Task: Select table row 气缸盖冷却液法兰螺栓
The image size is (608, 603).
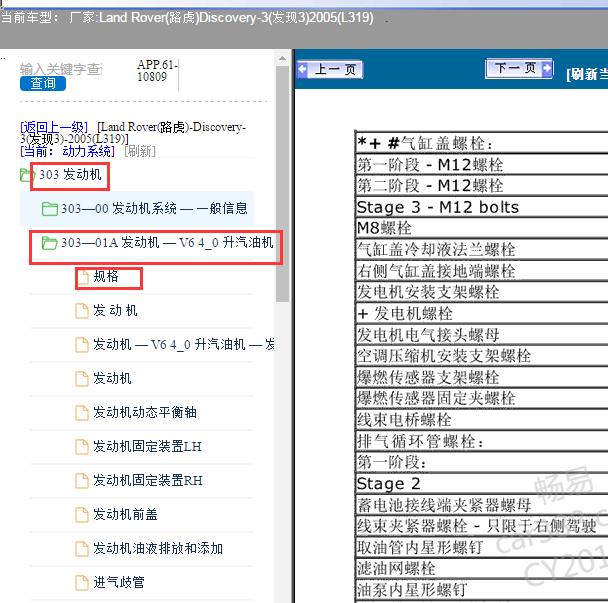Action: 482,249
